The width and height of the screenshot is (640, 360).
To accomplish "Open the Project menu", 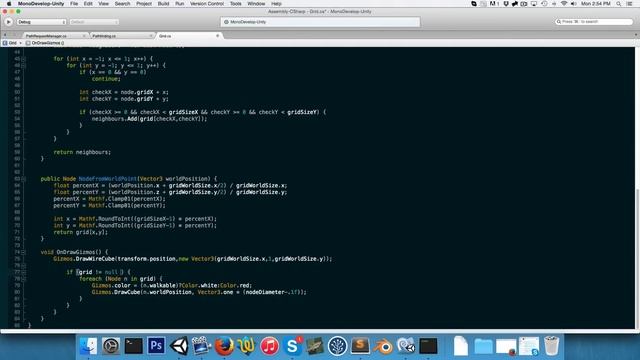I will (144, 4).
